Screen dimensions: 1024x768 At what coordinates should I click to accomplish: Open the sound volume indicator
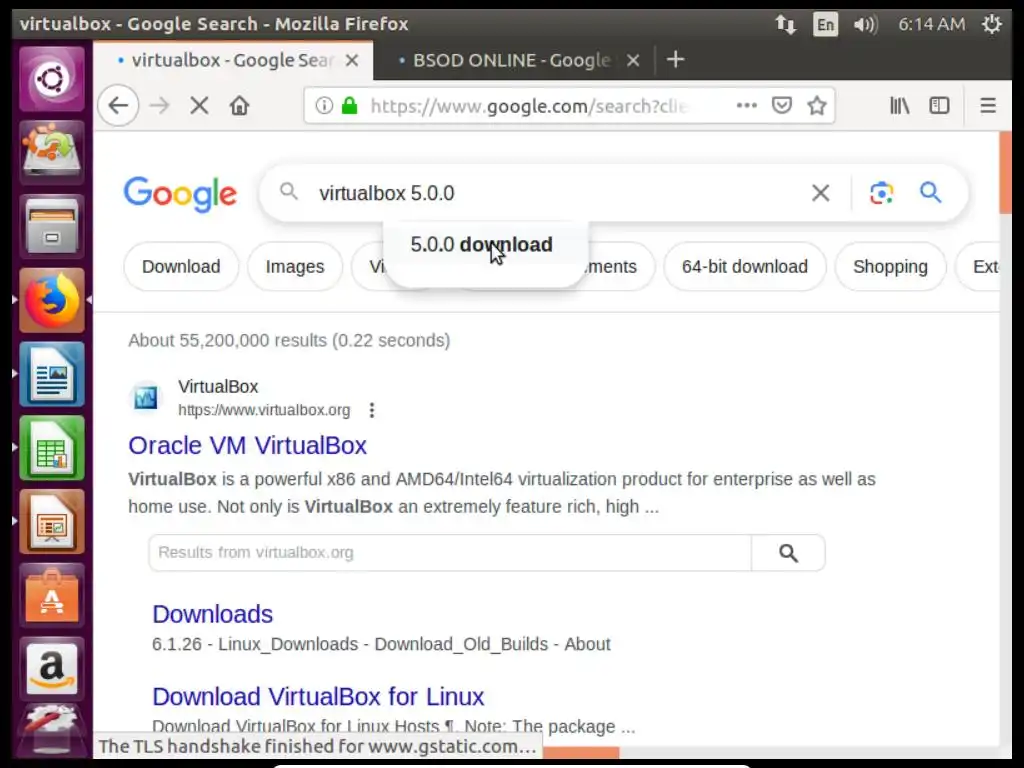865,24
